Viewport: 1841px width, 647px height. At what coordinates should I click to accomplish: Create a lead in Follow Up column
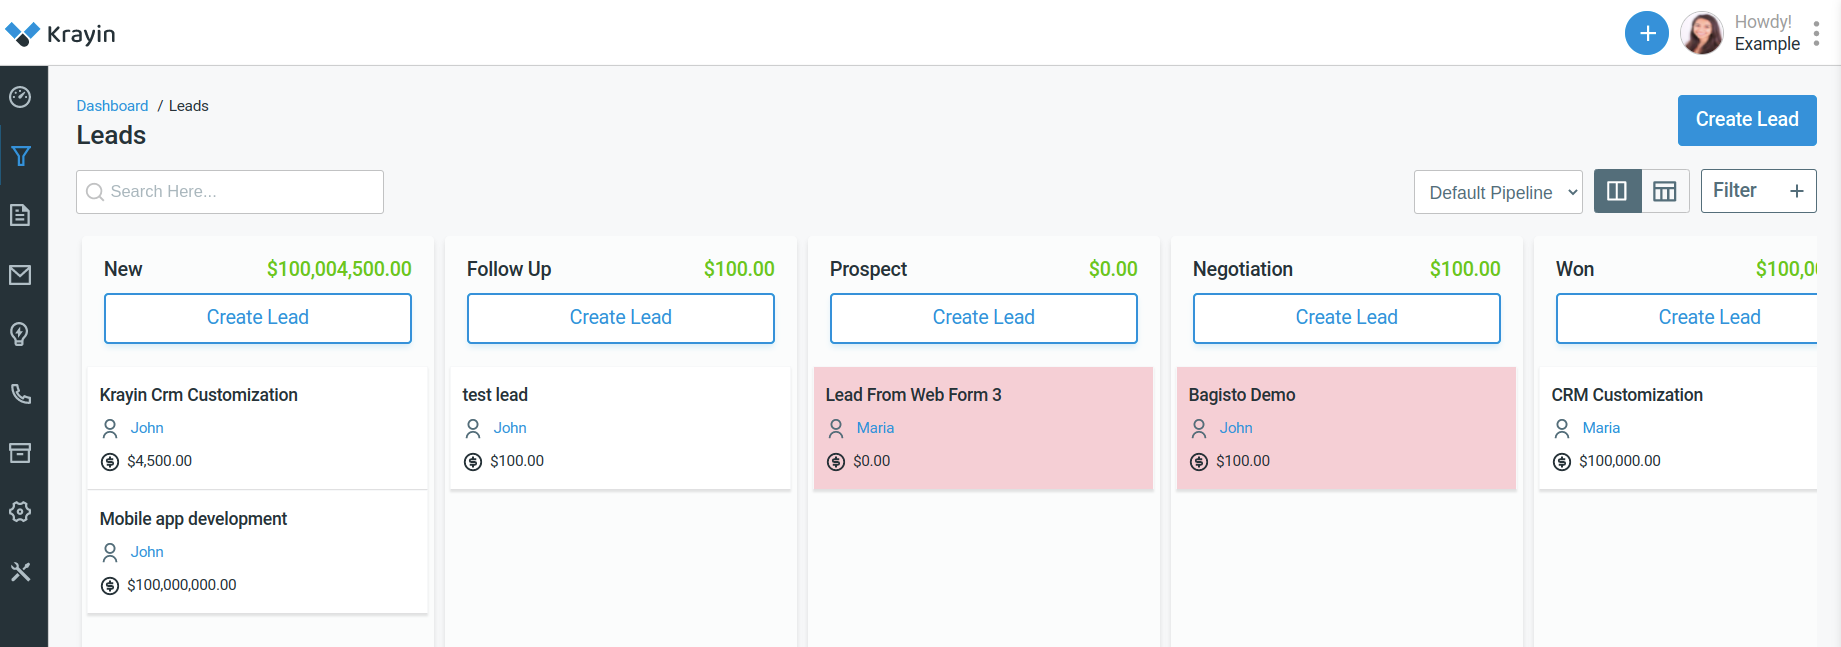[x=620, y=318]
